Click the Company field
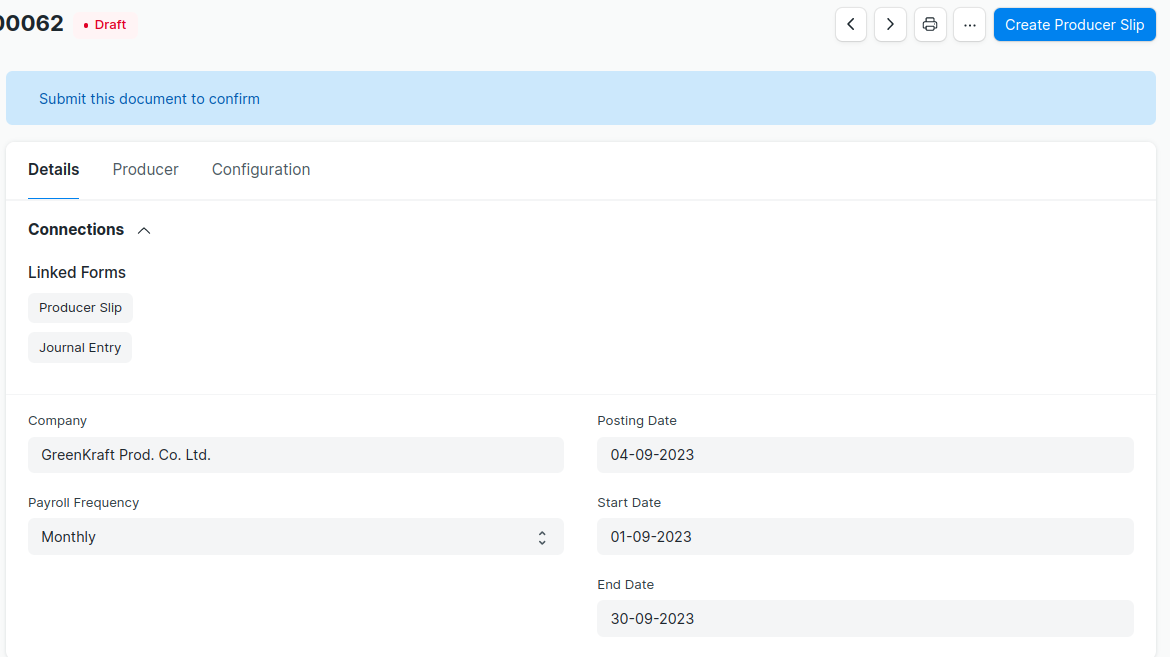Viewport: 1170px width, 657px height. click(x=295, y=455)
